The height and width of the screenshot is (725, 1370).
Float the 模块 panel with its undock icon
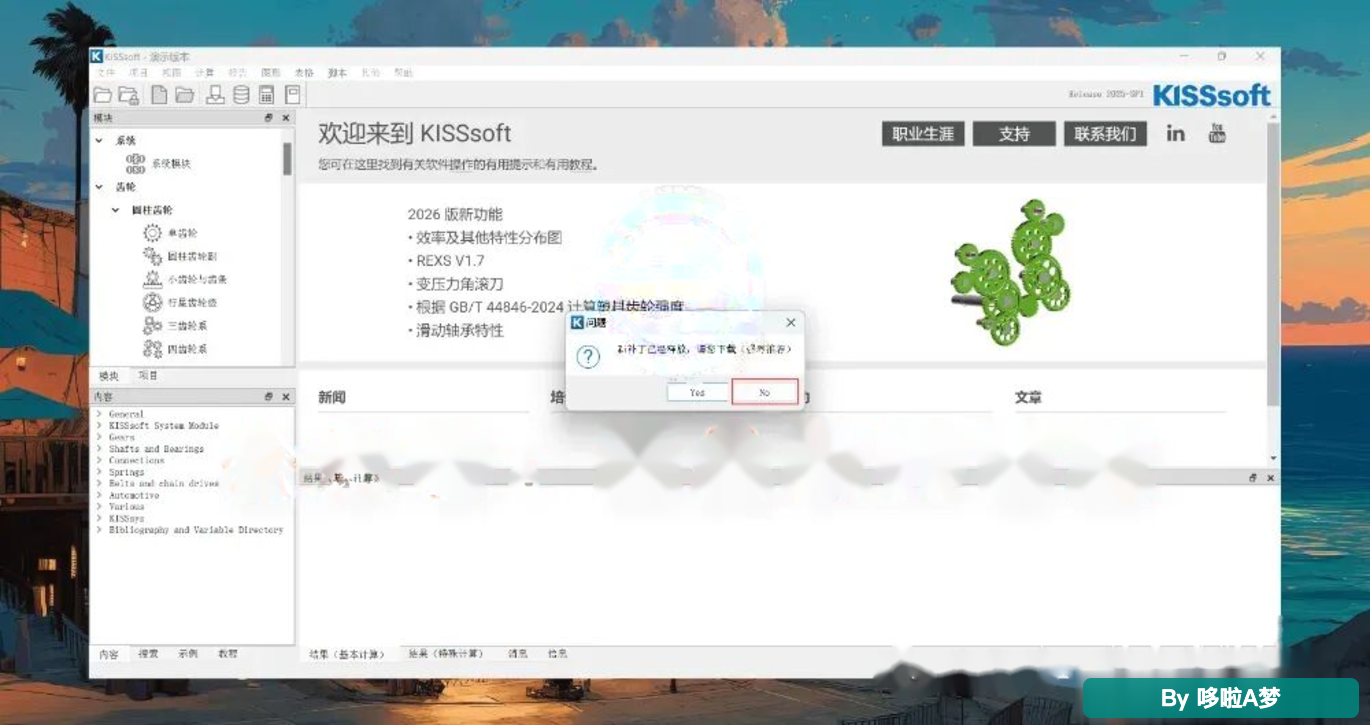tap(268, 118)
